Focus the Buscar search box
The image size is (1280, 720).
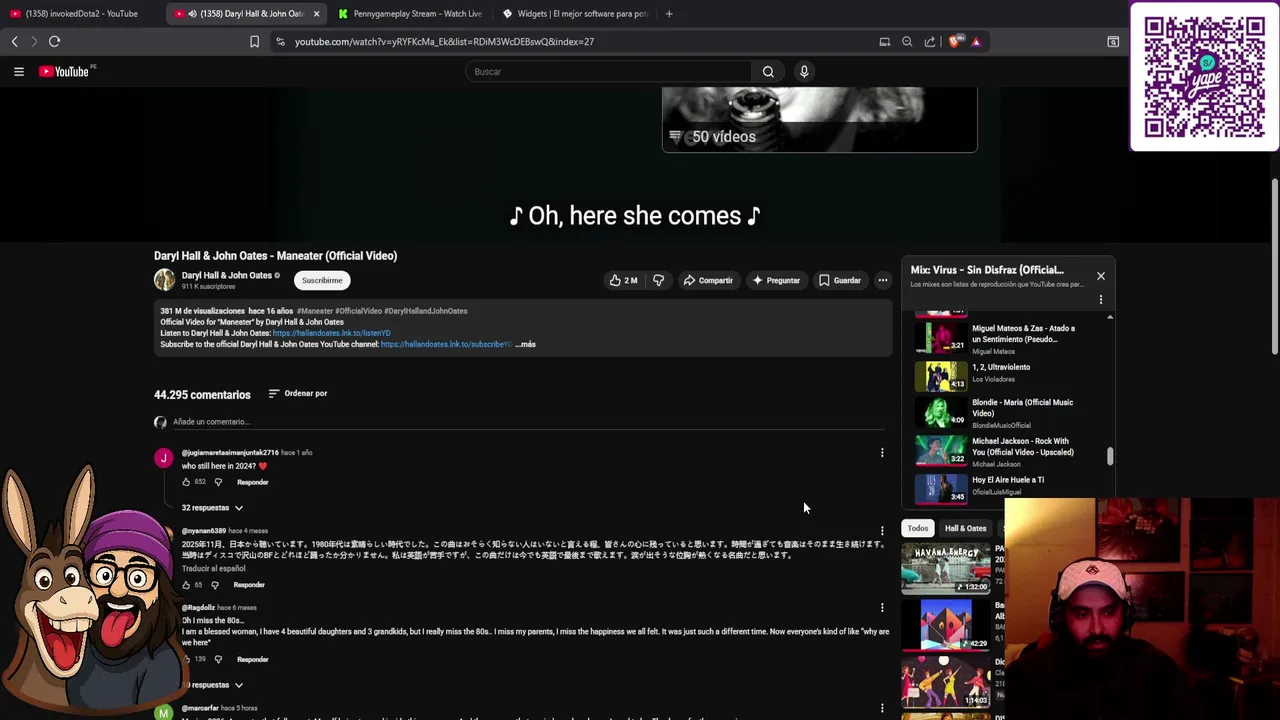(608, 71)
